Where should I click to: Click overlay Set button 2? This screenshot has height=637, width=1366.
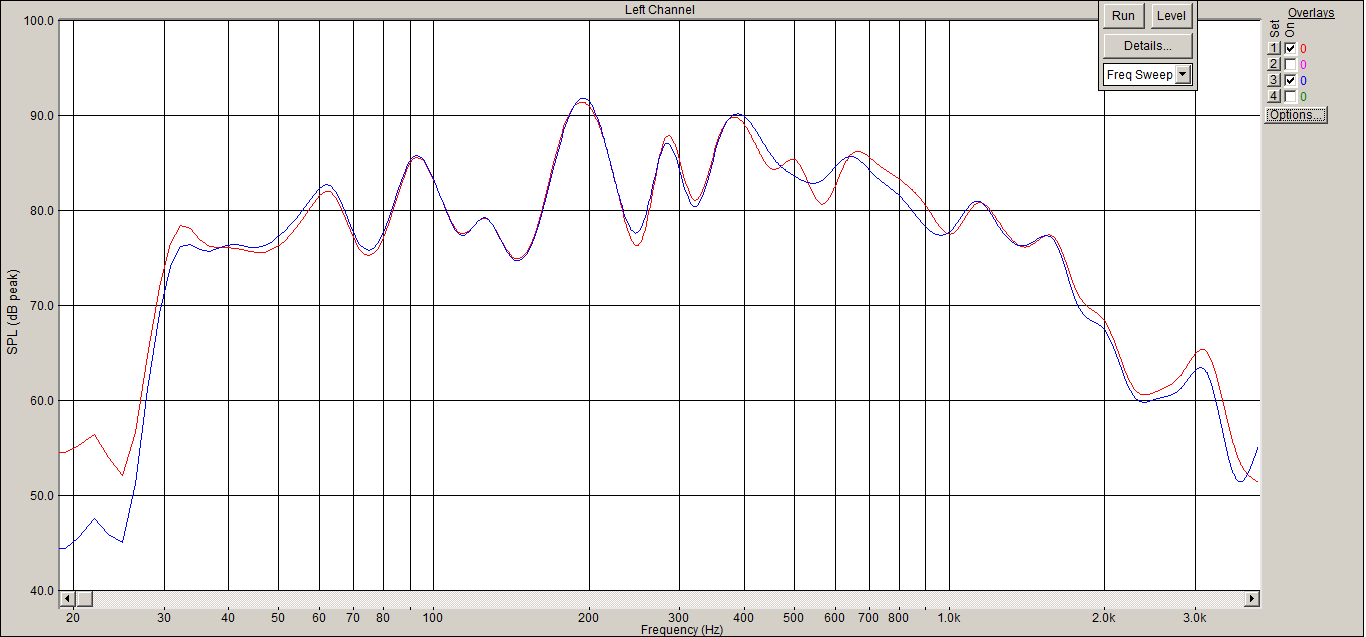click(x=1273, y=64)
